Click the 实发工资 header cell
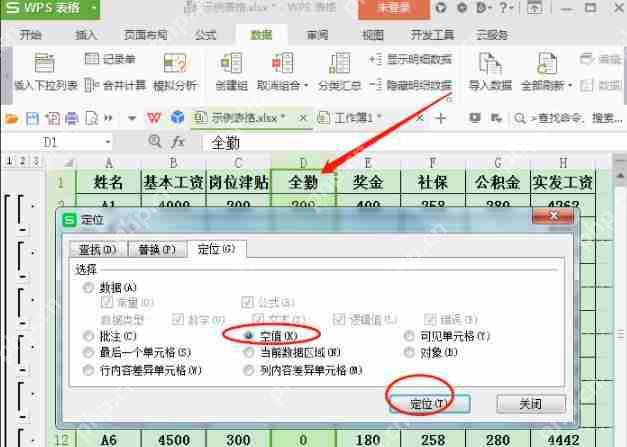Viewport: 627px width, 447px height. coord(563,182)
